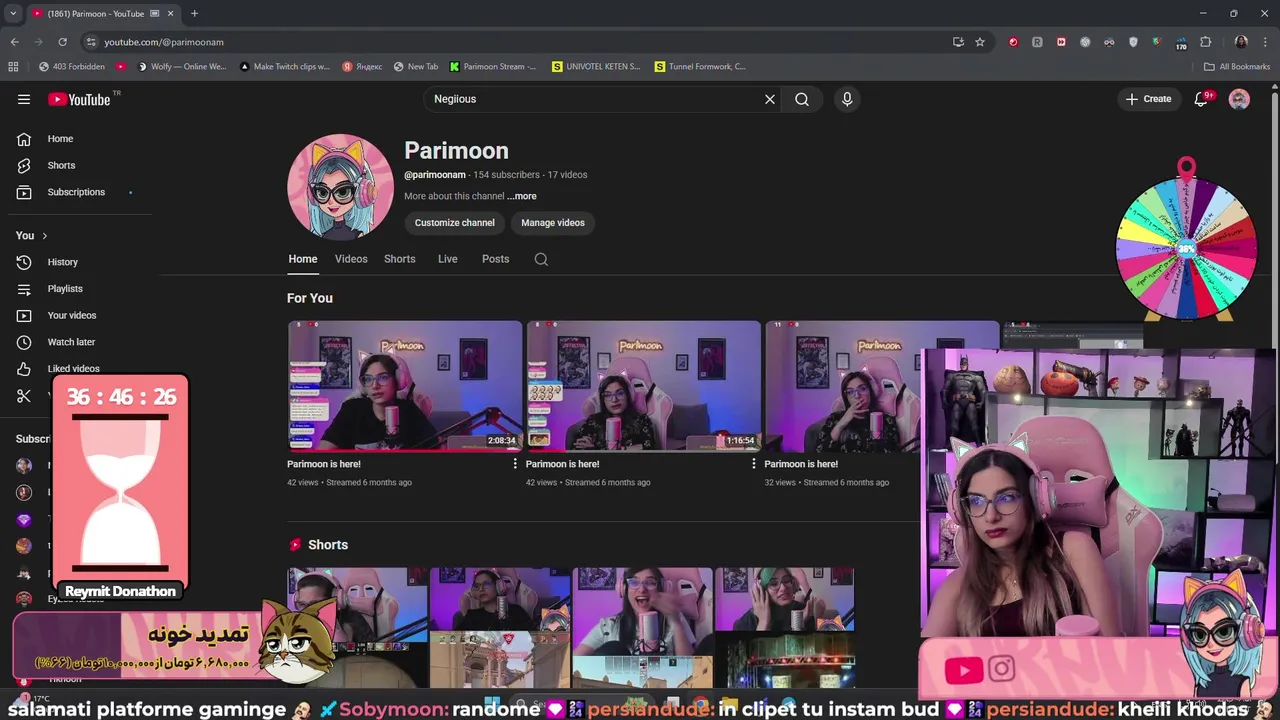Open the account avatar menu in YouTube

[1239, 99]
